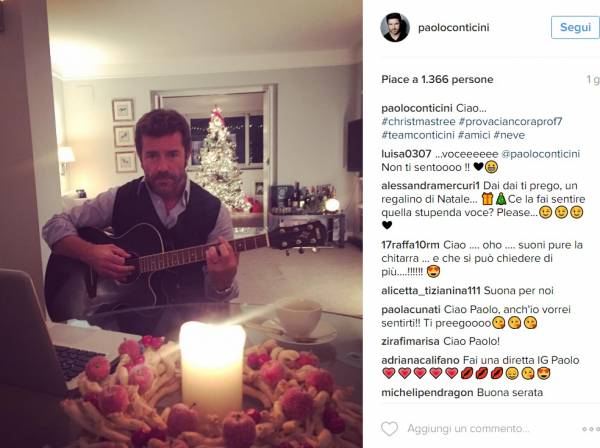Open the #neve hashtag
The image size is (600, 448).
(509, 135)
